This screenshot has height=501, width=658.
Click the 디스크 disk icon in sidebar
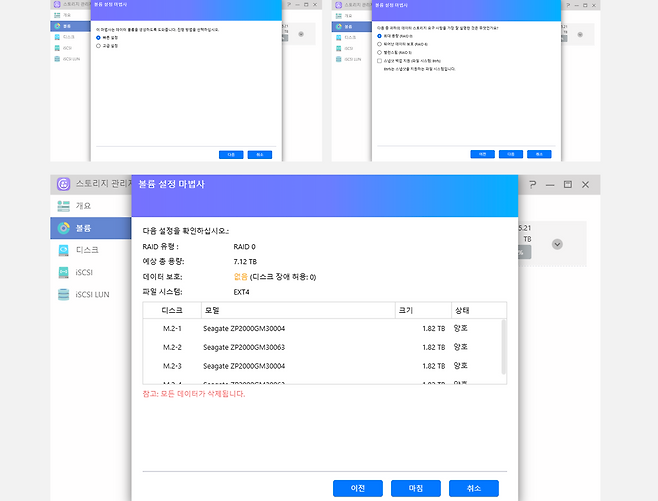(x=63, y=250)
